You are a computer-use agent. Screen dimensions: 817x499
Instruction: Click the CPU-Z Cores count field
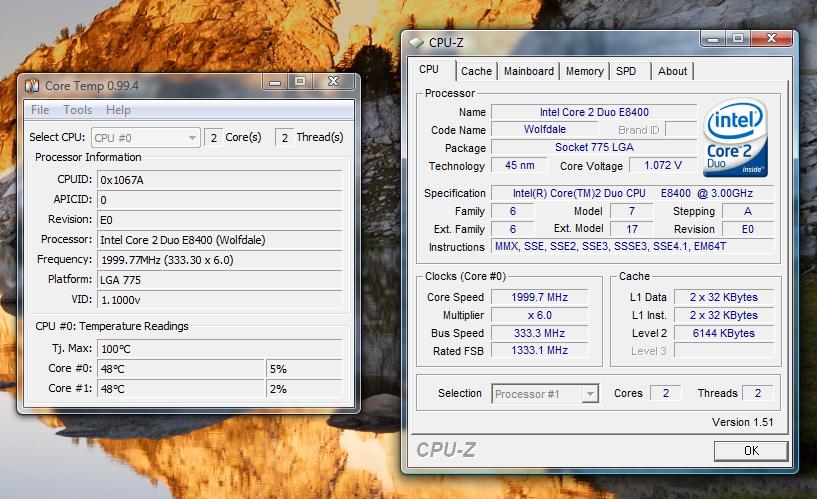665,393
